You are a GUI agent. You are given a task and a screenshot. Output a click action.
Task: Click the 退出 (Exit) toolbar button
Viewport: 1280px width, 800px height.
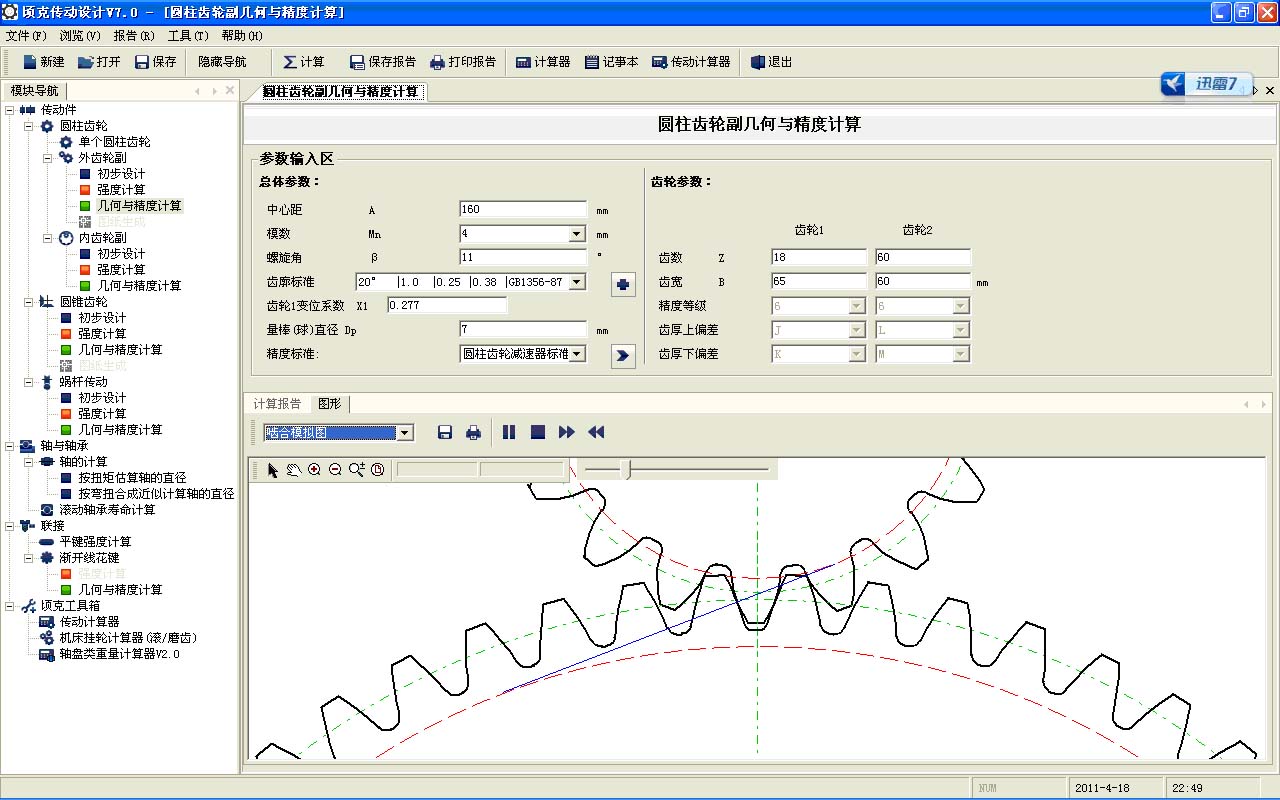pyautogui.click(x=771, y=62)
